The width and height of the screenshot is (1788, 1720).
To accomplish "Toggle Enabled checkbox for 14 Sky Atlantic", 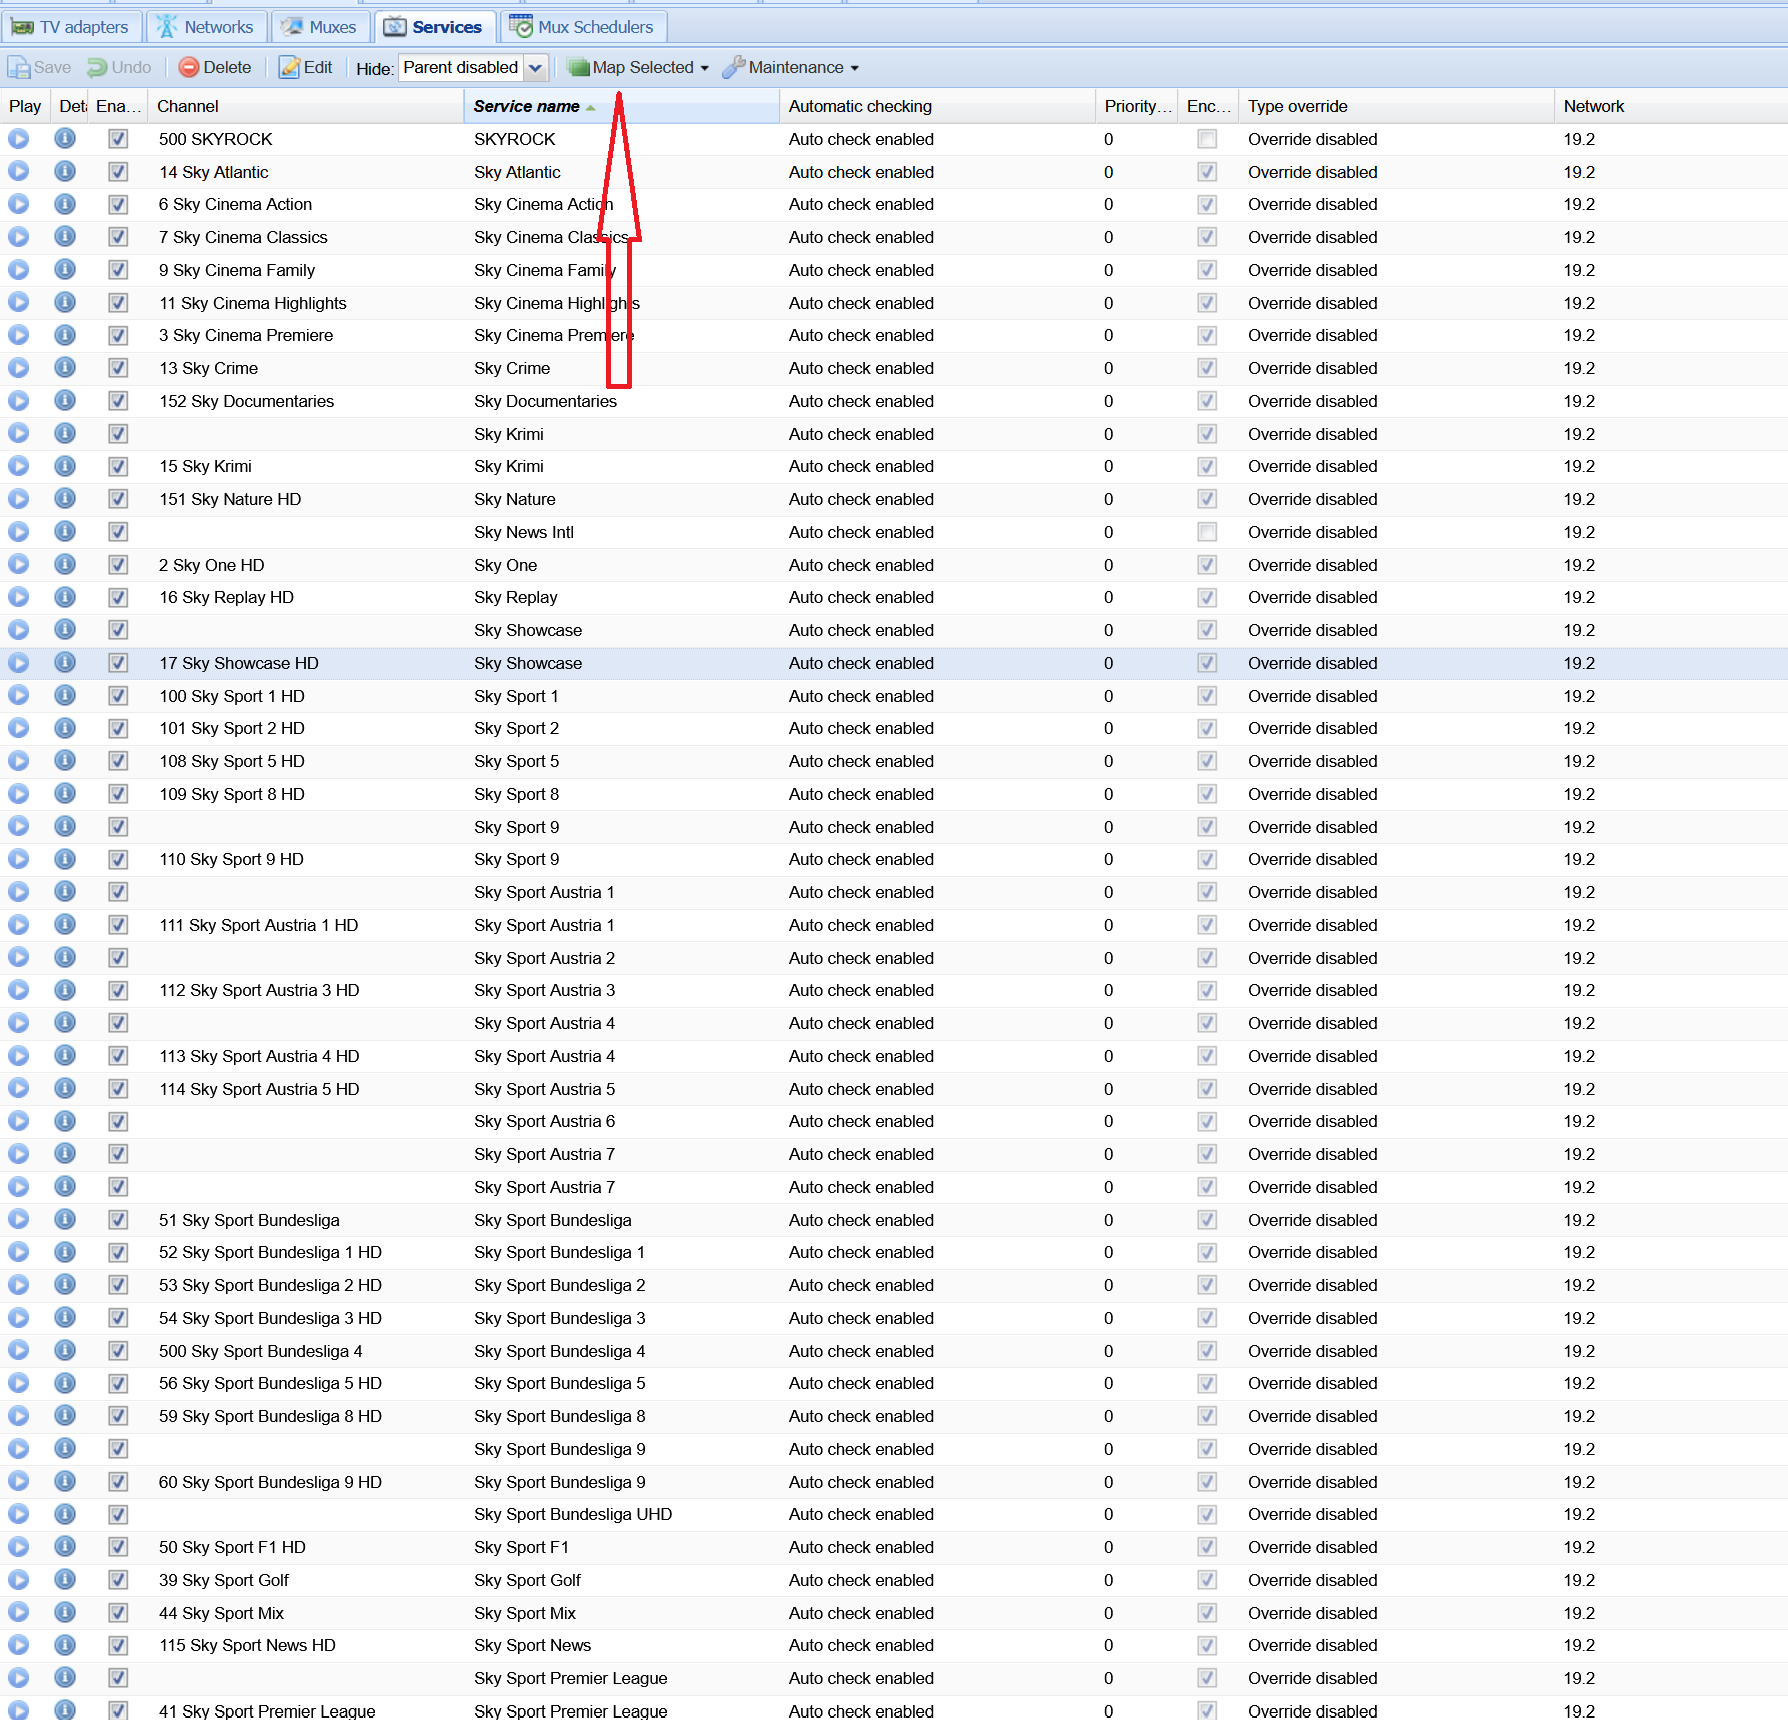I will [118, 172].
